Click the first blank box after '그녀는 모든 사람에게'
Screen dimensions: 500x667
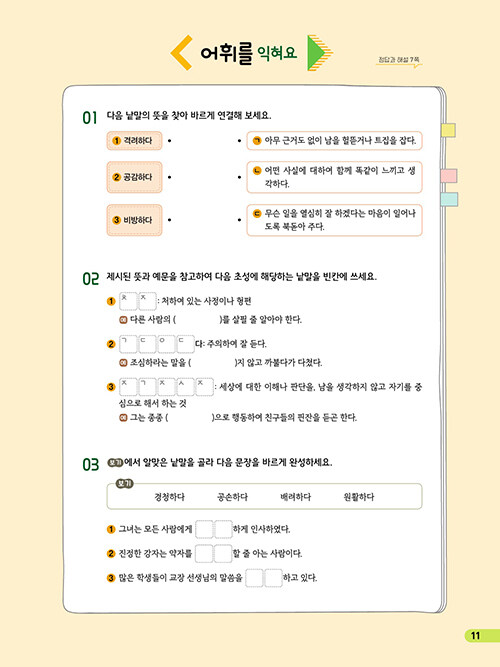point(204,530)
